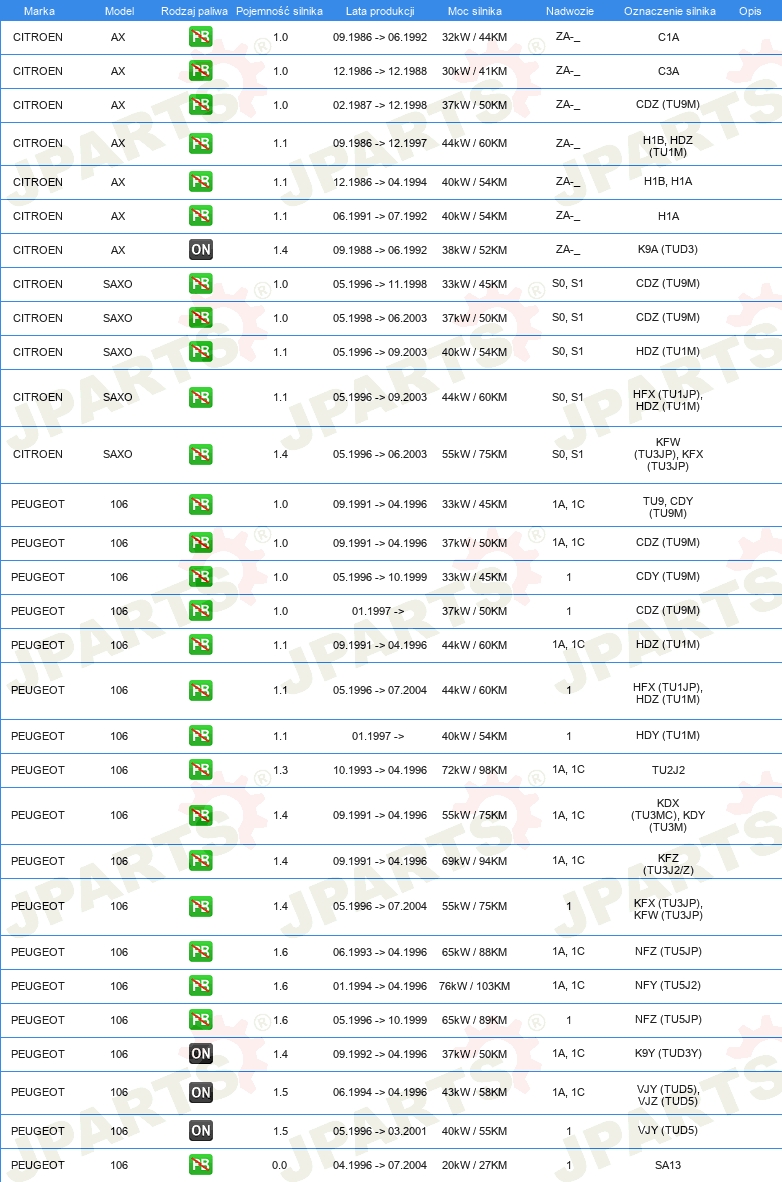Click engine code VJY (TUD5), VJZ (TUD5)
The height and width of the screenshot is (1182, 782).
tap(668, 1095)
